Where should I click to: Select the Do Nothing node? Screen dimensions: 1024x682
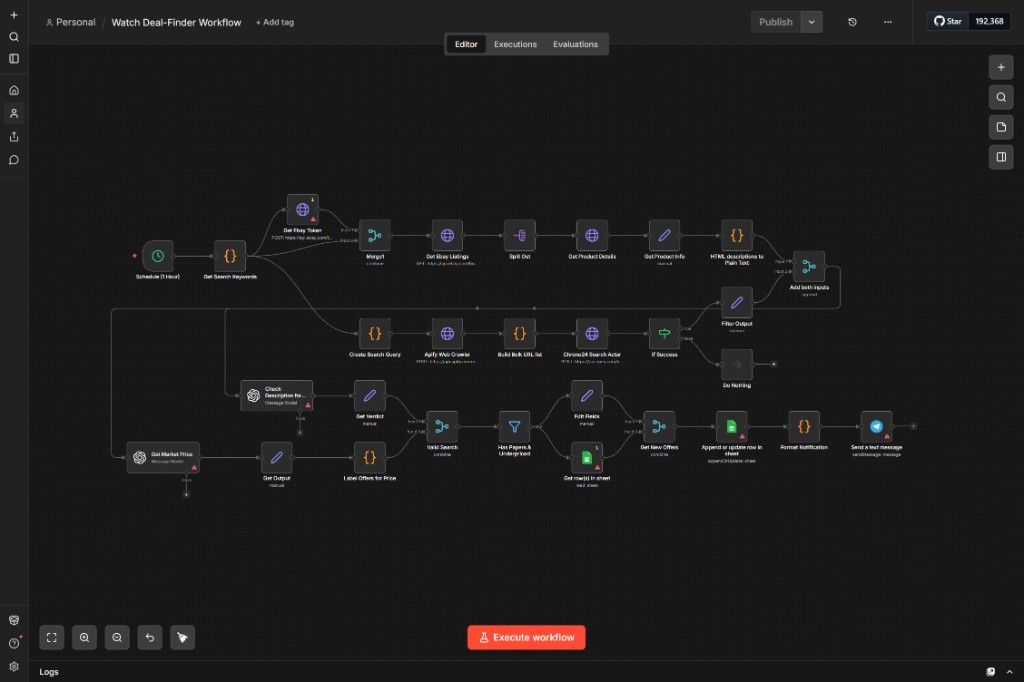click(737, 365)
